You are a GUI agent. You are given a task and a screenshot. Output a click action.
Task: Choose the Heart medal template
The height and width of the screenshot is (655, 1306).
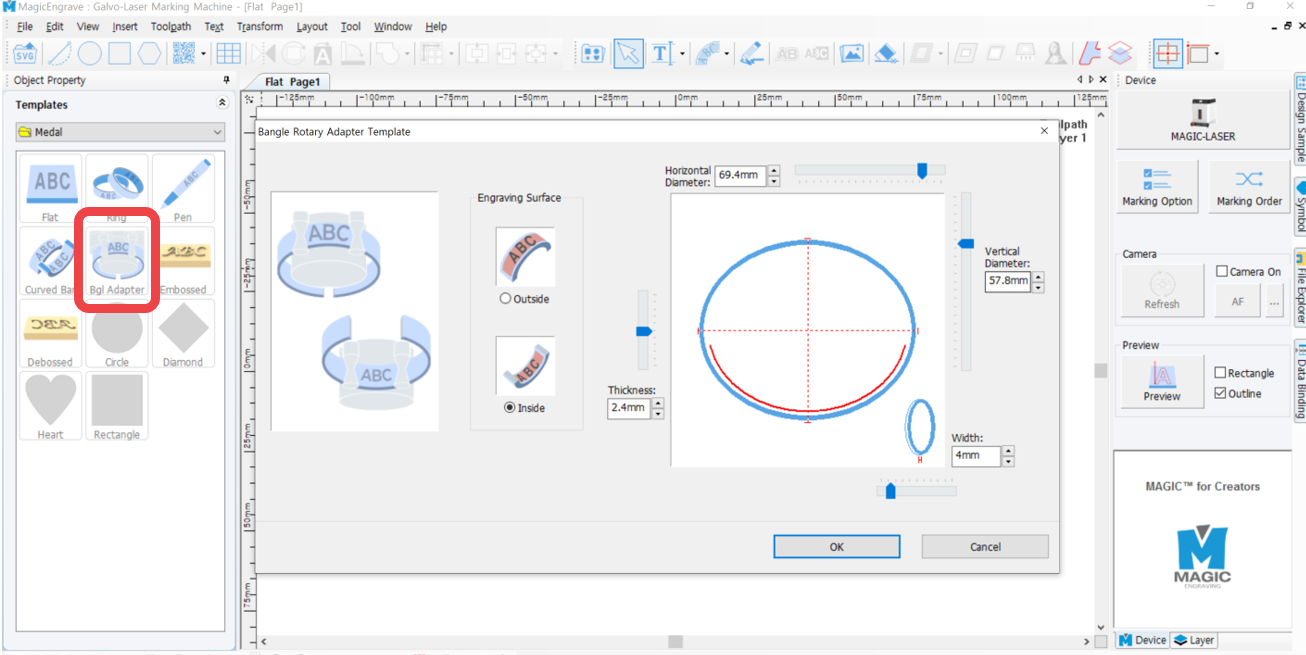coord(50,406)
